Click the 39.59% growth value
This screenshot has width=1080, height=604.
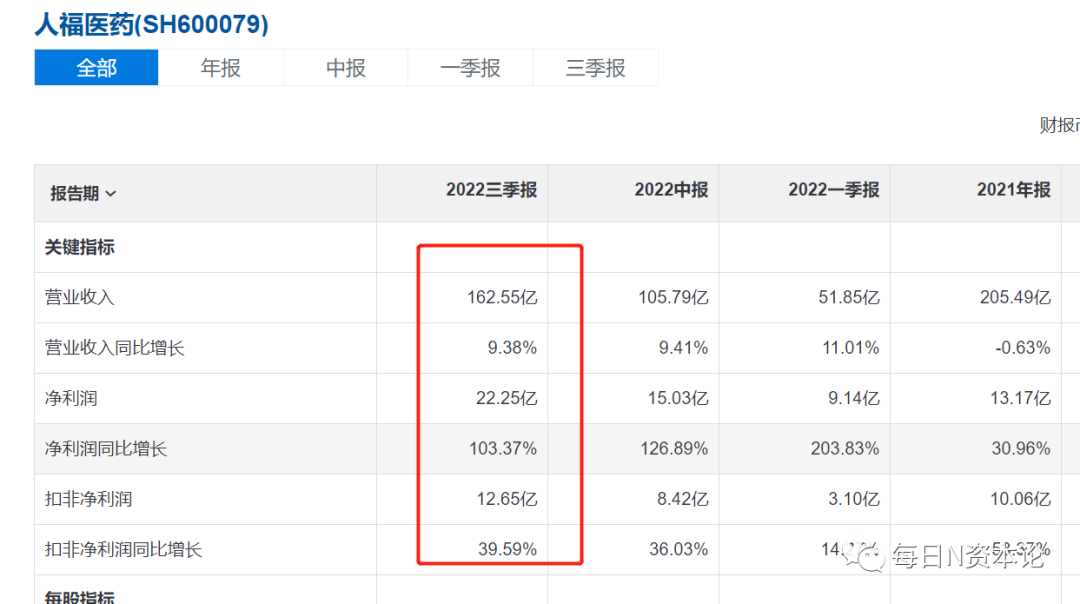point(508,549)
